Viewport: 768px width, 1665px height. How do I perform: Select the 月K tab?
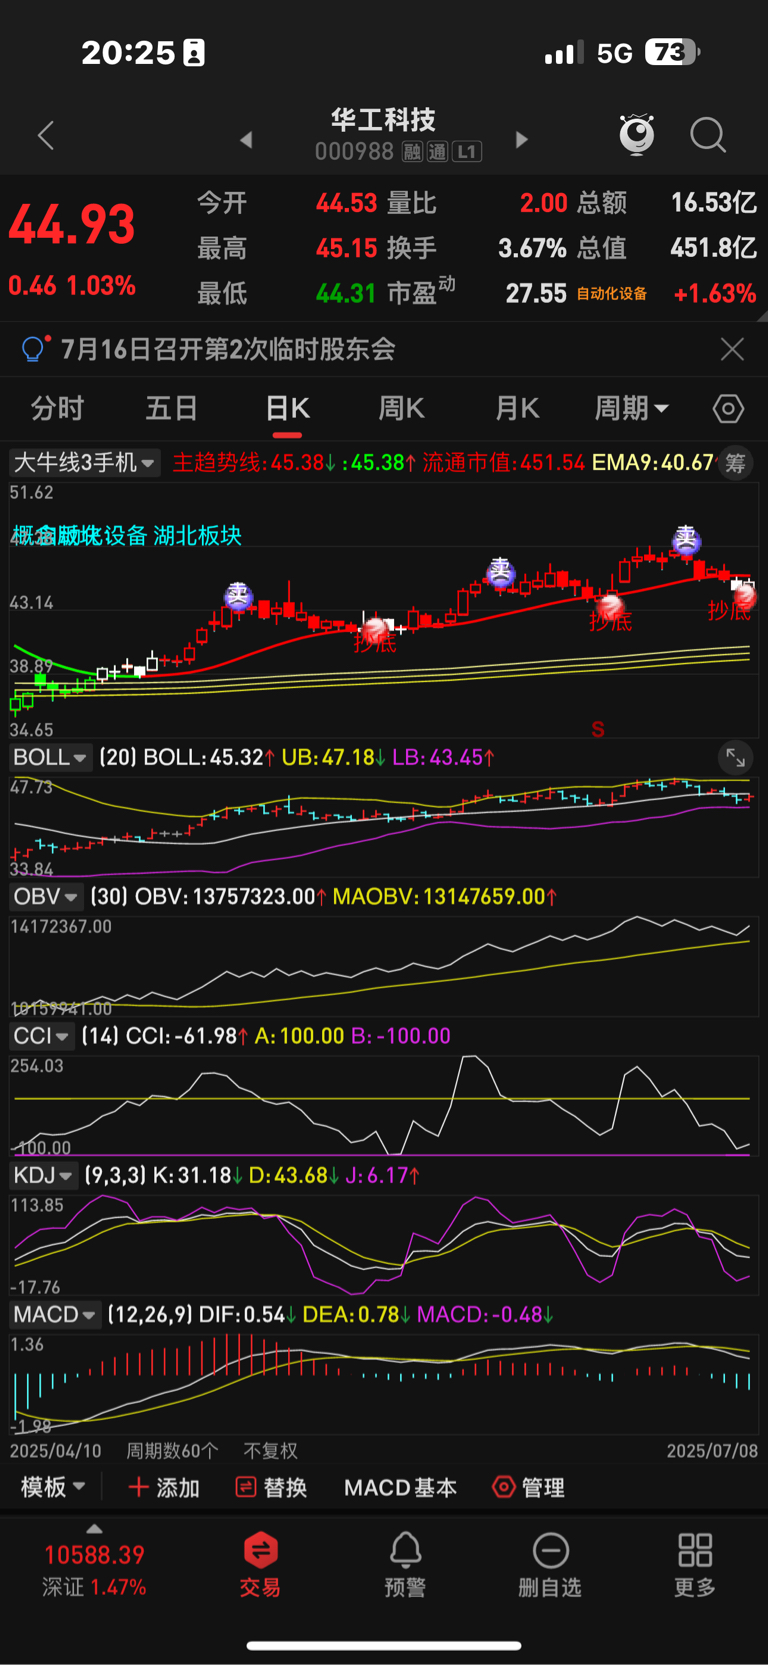click(517, 408)
